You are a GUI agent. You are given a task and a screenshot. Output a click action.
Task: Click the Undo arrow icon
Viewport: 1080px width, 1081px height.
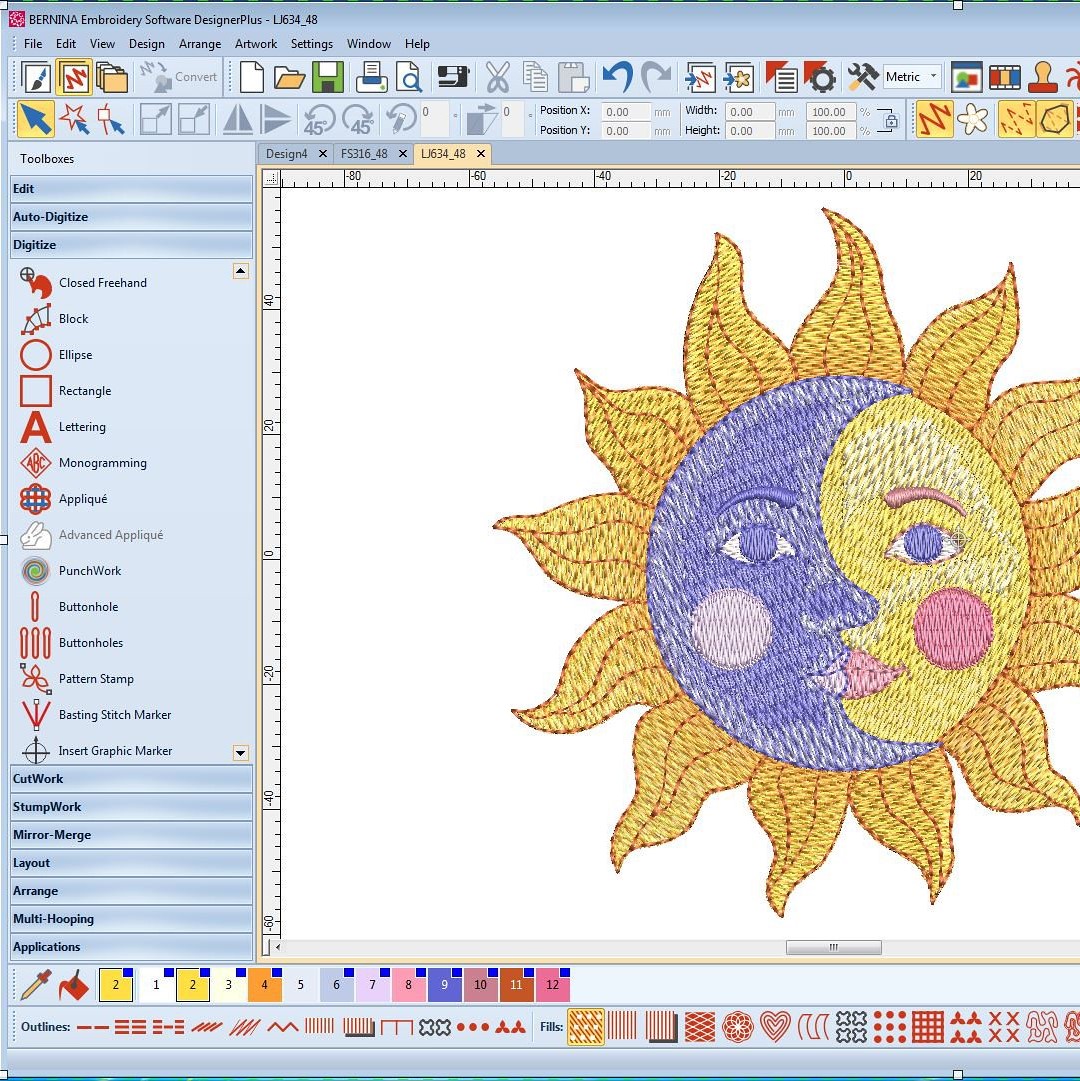pos(617,77)
